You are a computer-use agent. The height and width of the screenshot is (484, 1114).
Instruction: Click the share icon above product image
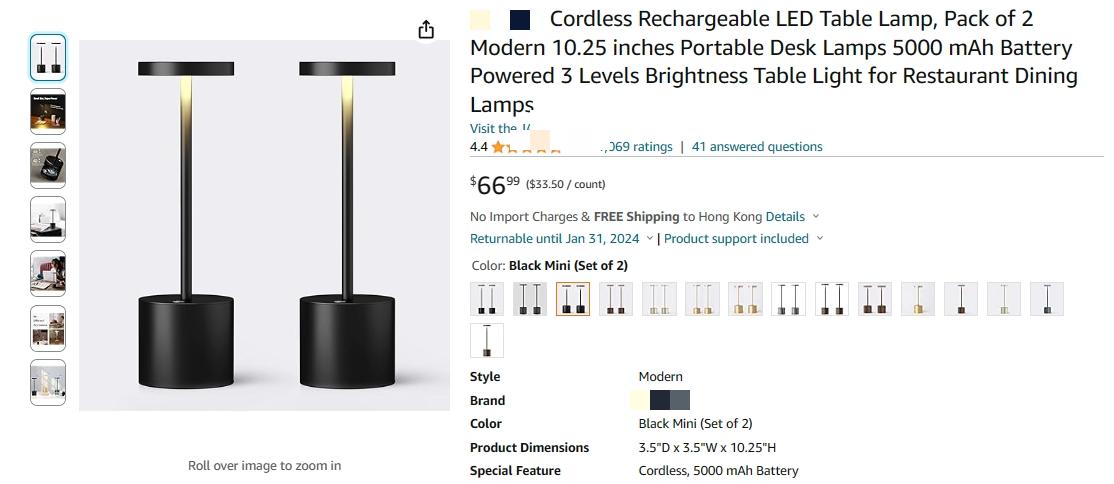tap(426, 29)
